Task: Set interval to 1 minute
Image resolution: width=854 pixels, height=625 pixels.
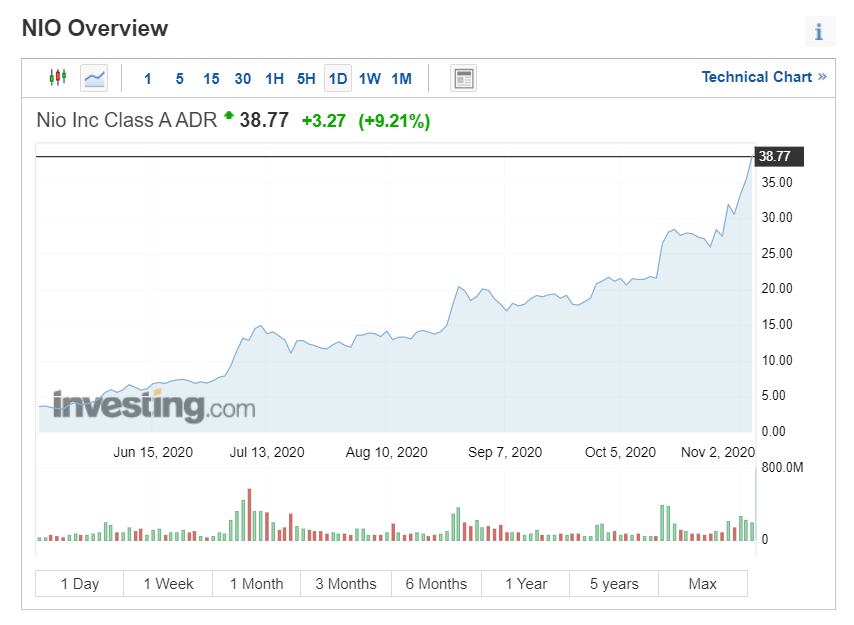Action: coord(148,79)
